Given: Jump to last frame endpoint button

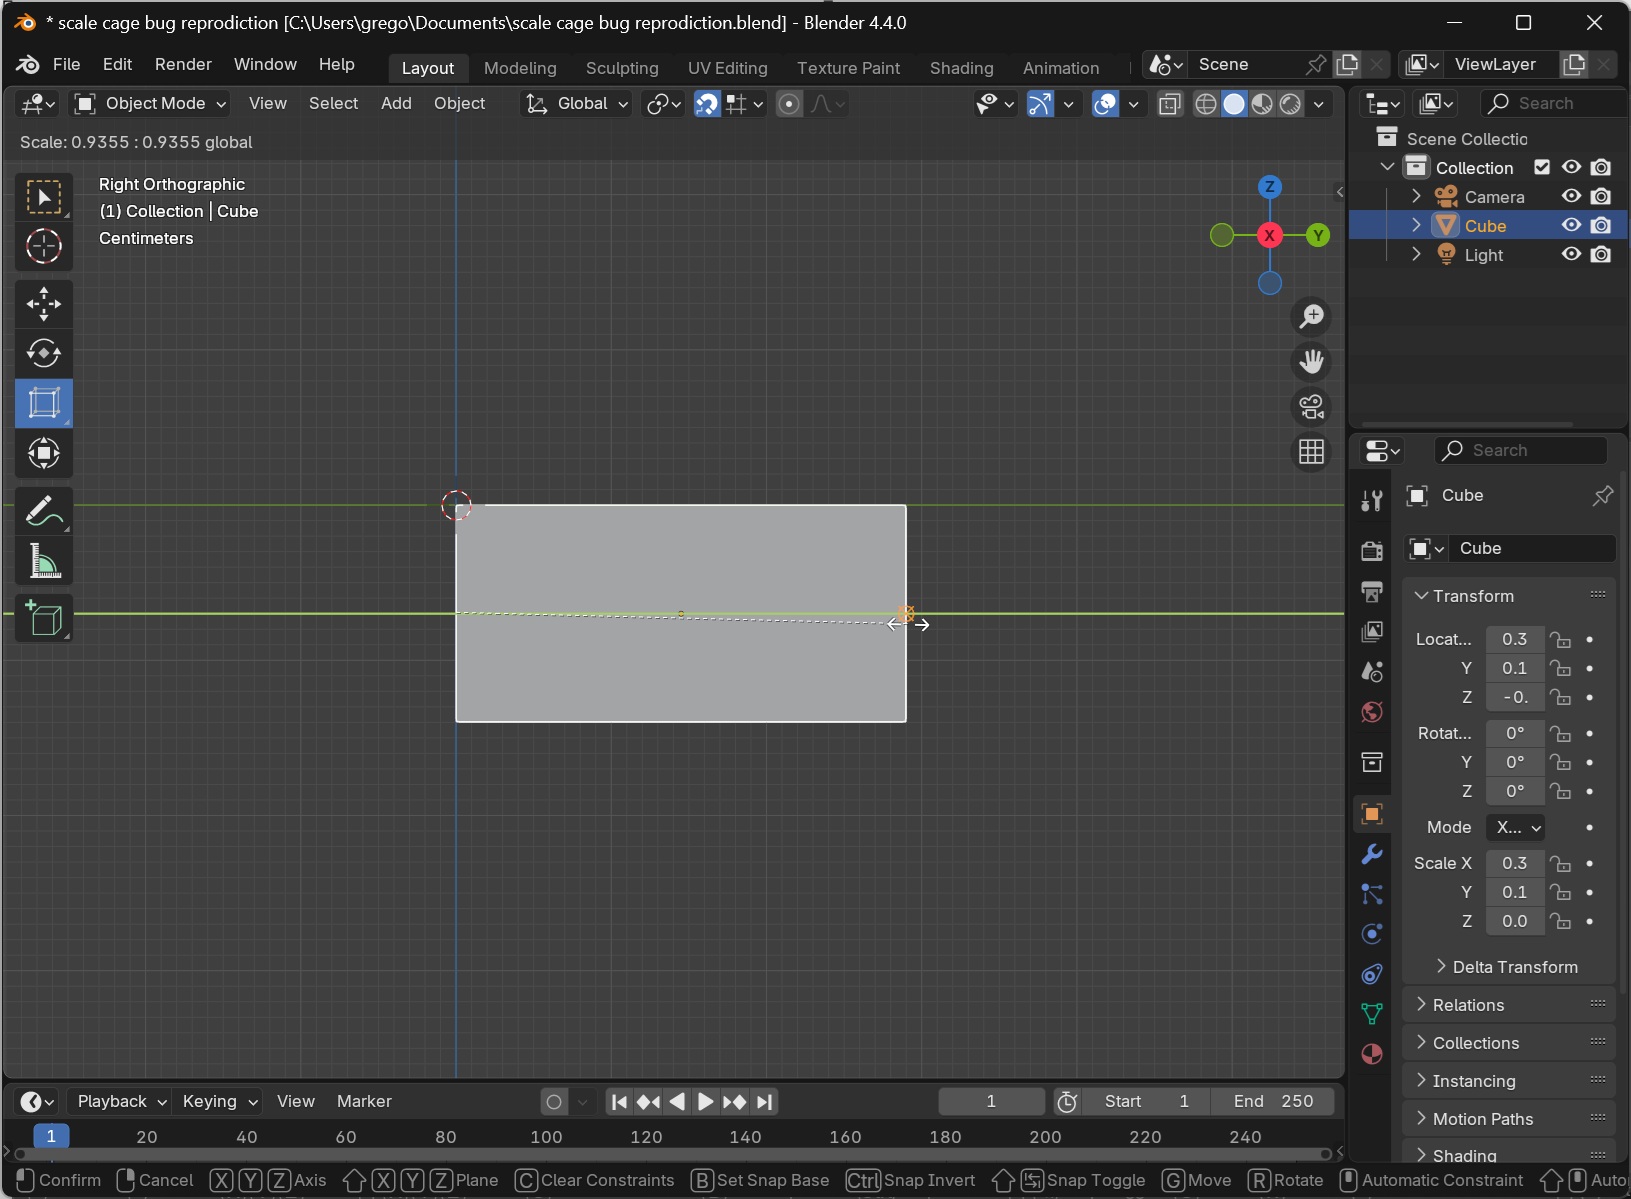Looking at the screenshot, I should 765,1102.
